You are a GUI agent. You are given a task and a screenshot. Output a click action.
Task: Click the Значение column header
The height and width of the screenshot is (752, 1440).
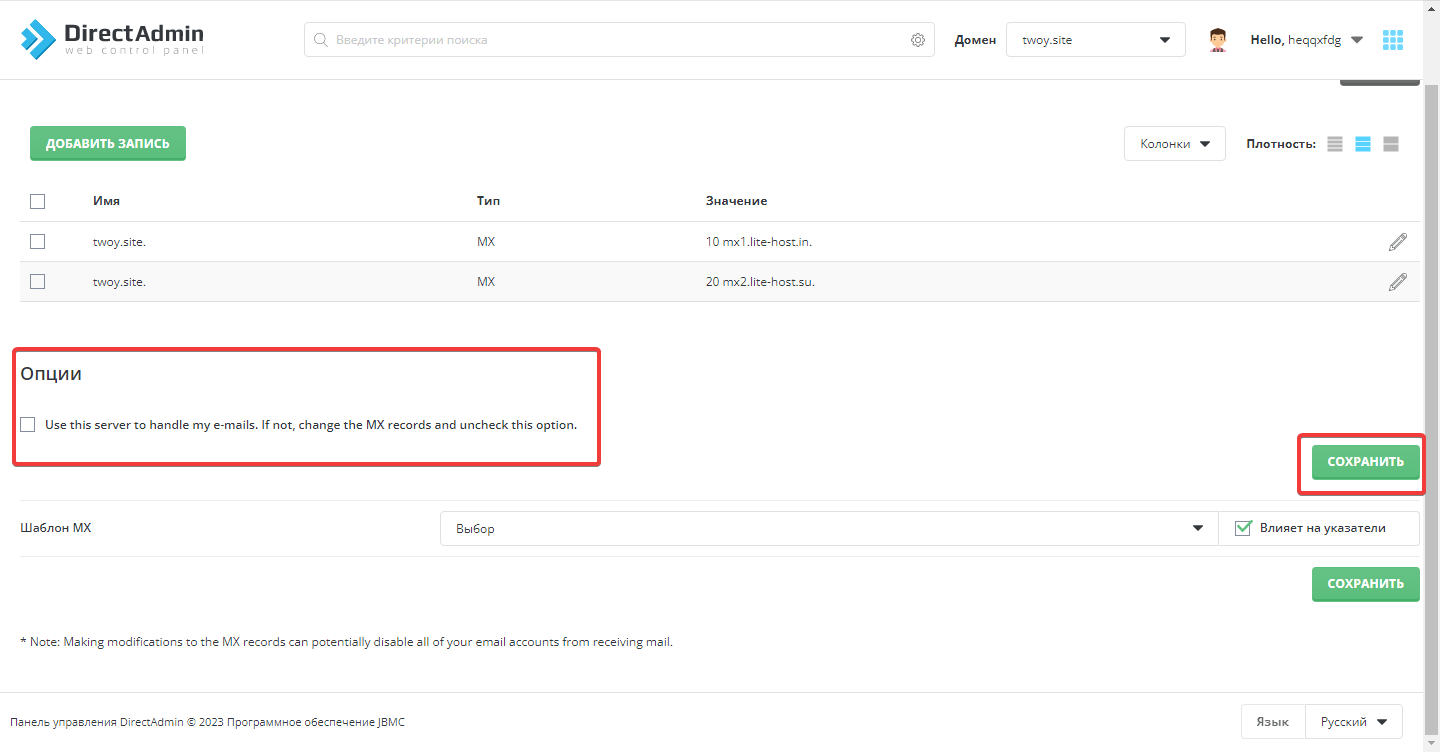tap(737, 201)
